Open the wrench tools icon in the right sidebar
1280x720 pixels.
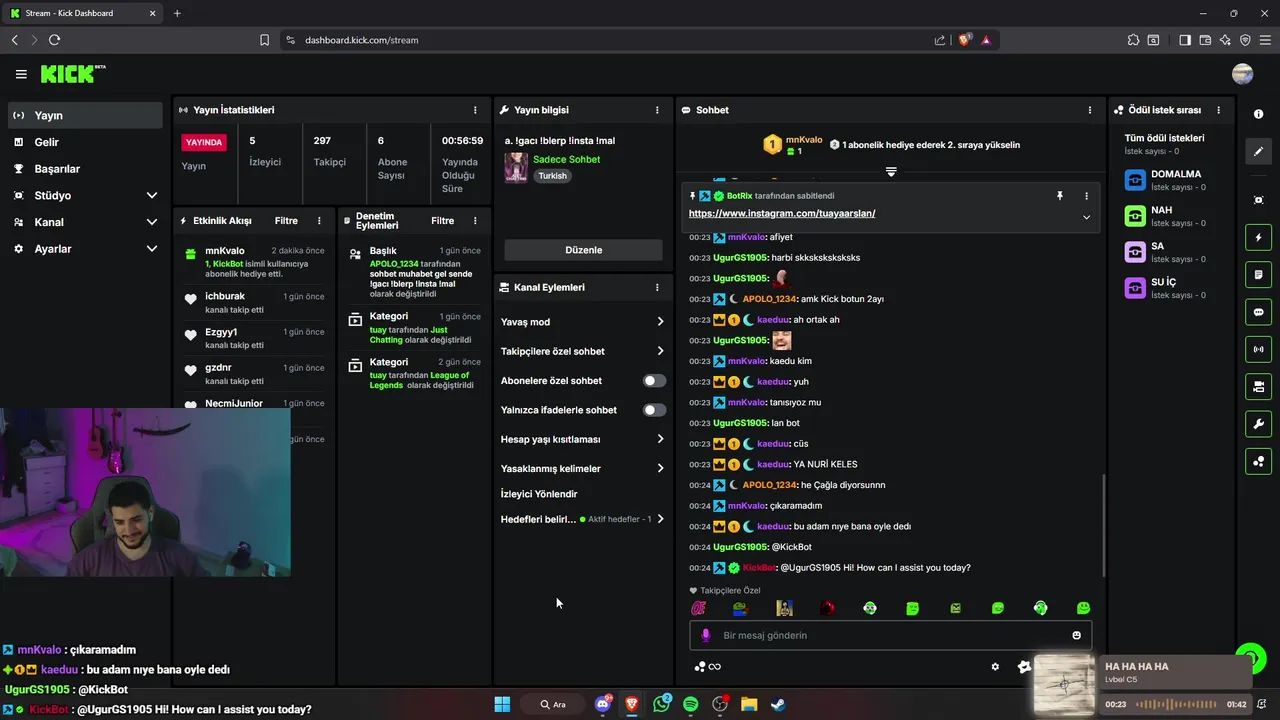(1258, 424)
